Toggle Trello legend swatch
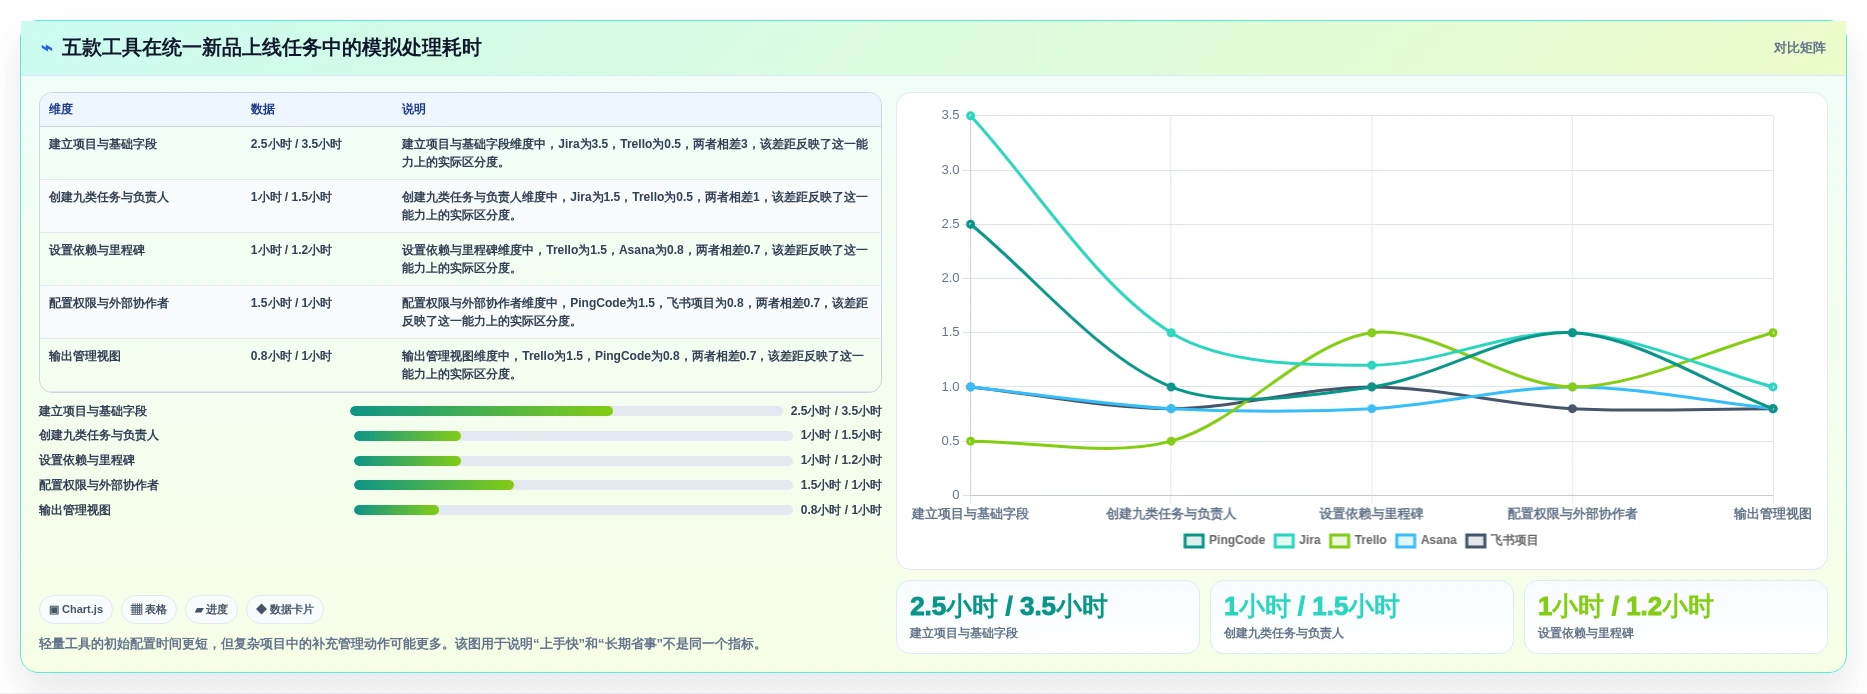Screen dimensions: 1867x694 click(1339, 541)
